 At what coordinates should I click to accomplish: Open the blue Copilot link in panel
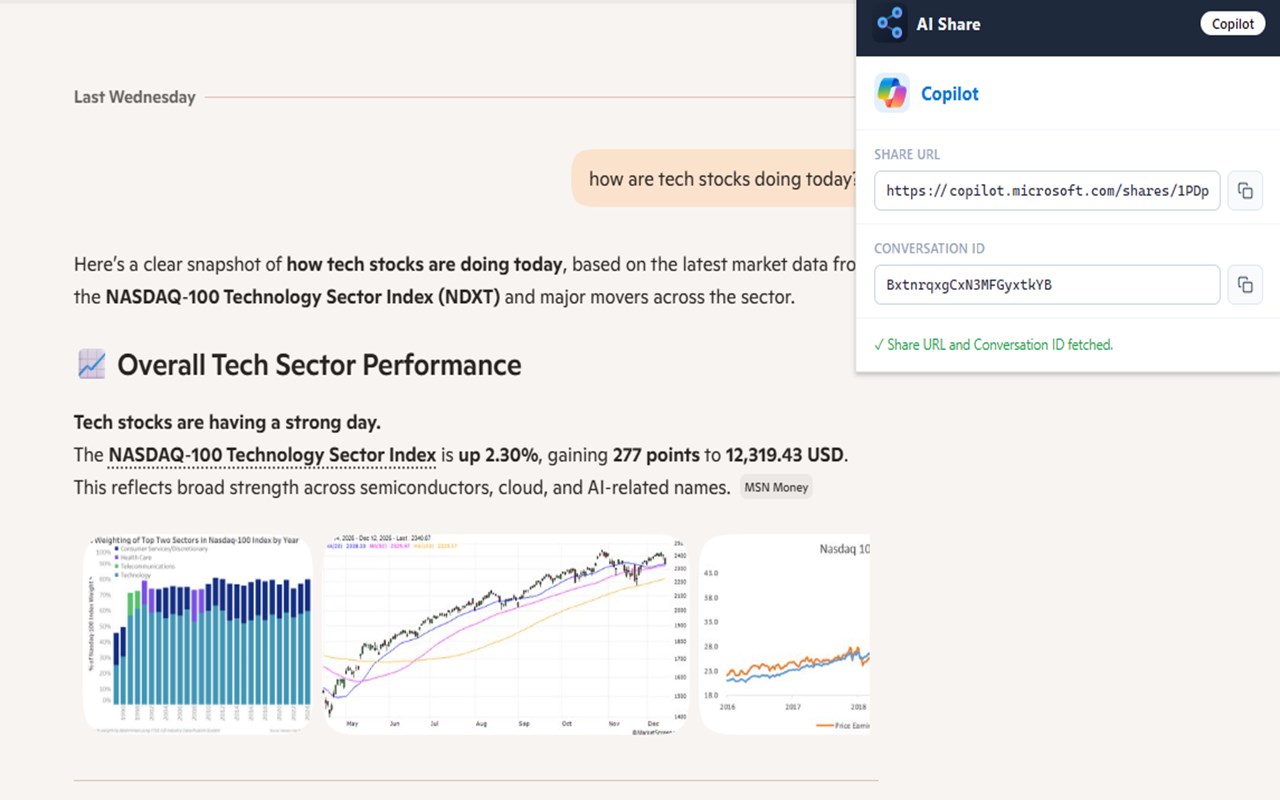[949, 94]
